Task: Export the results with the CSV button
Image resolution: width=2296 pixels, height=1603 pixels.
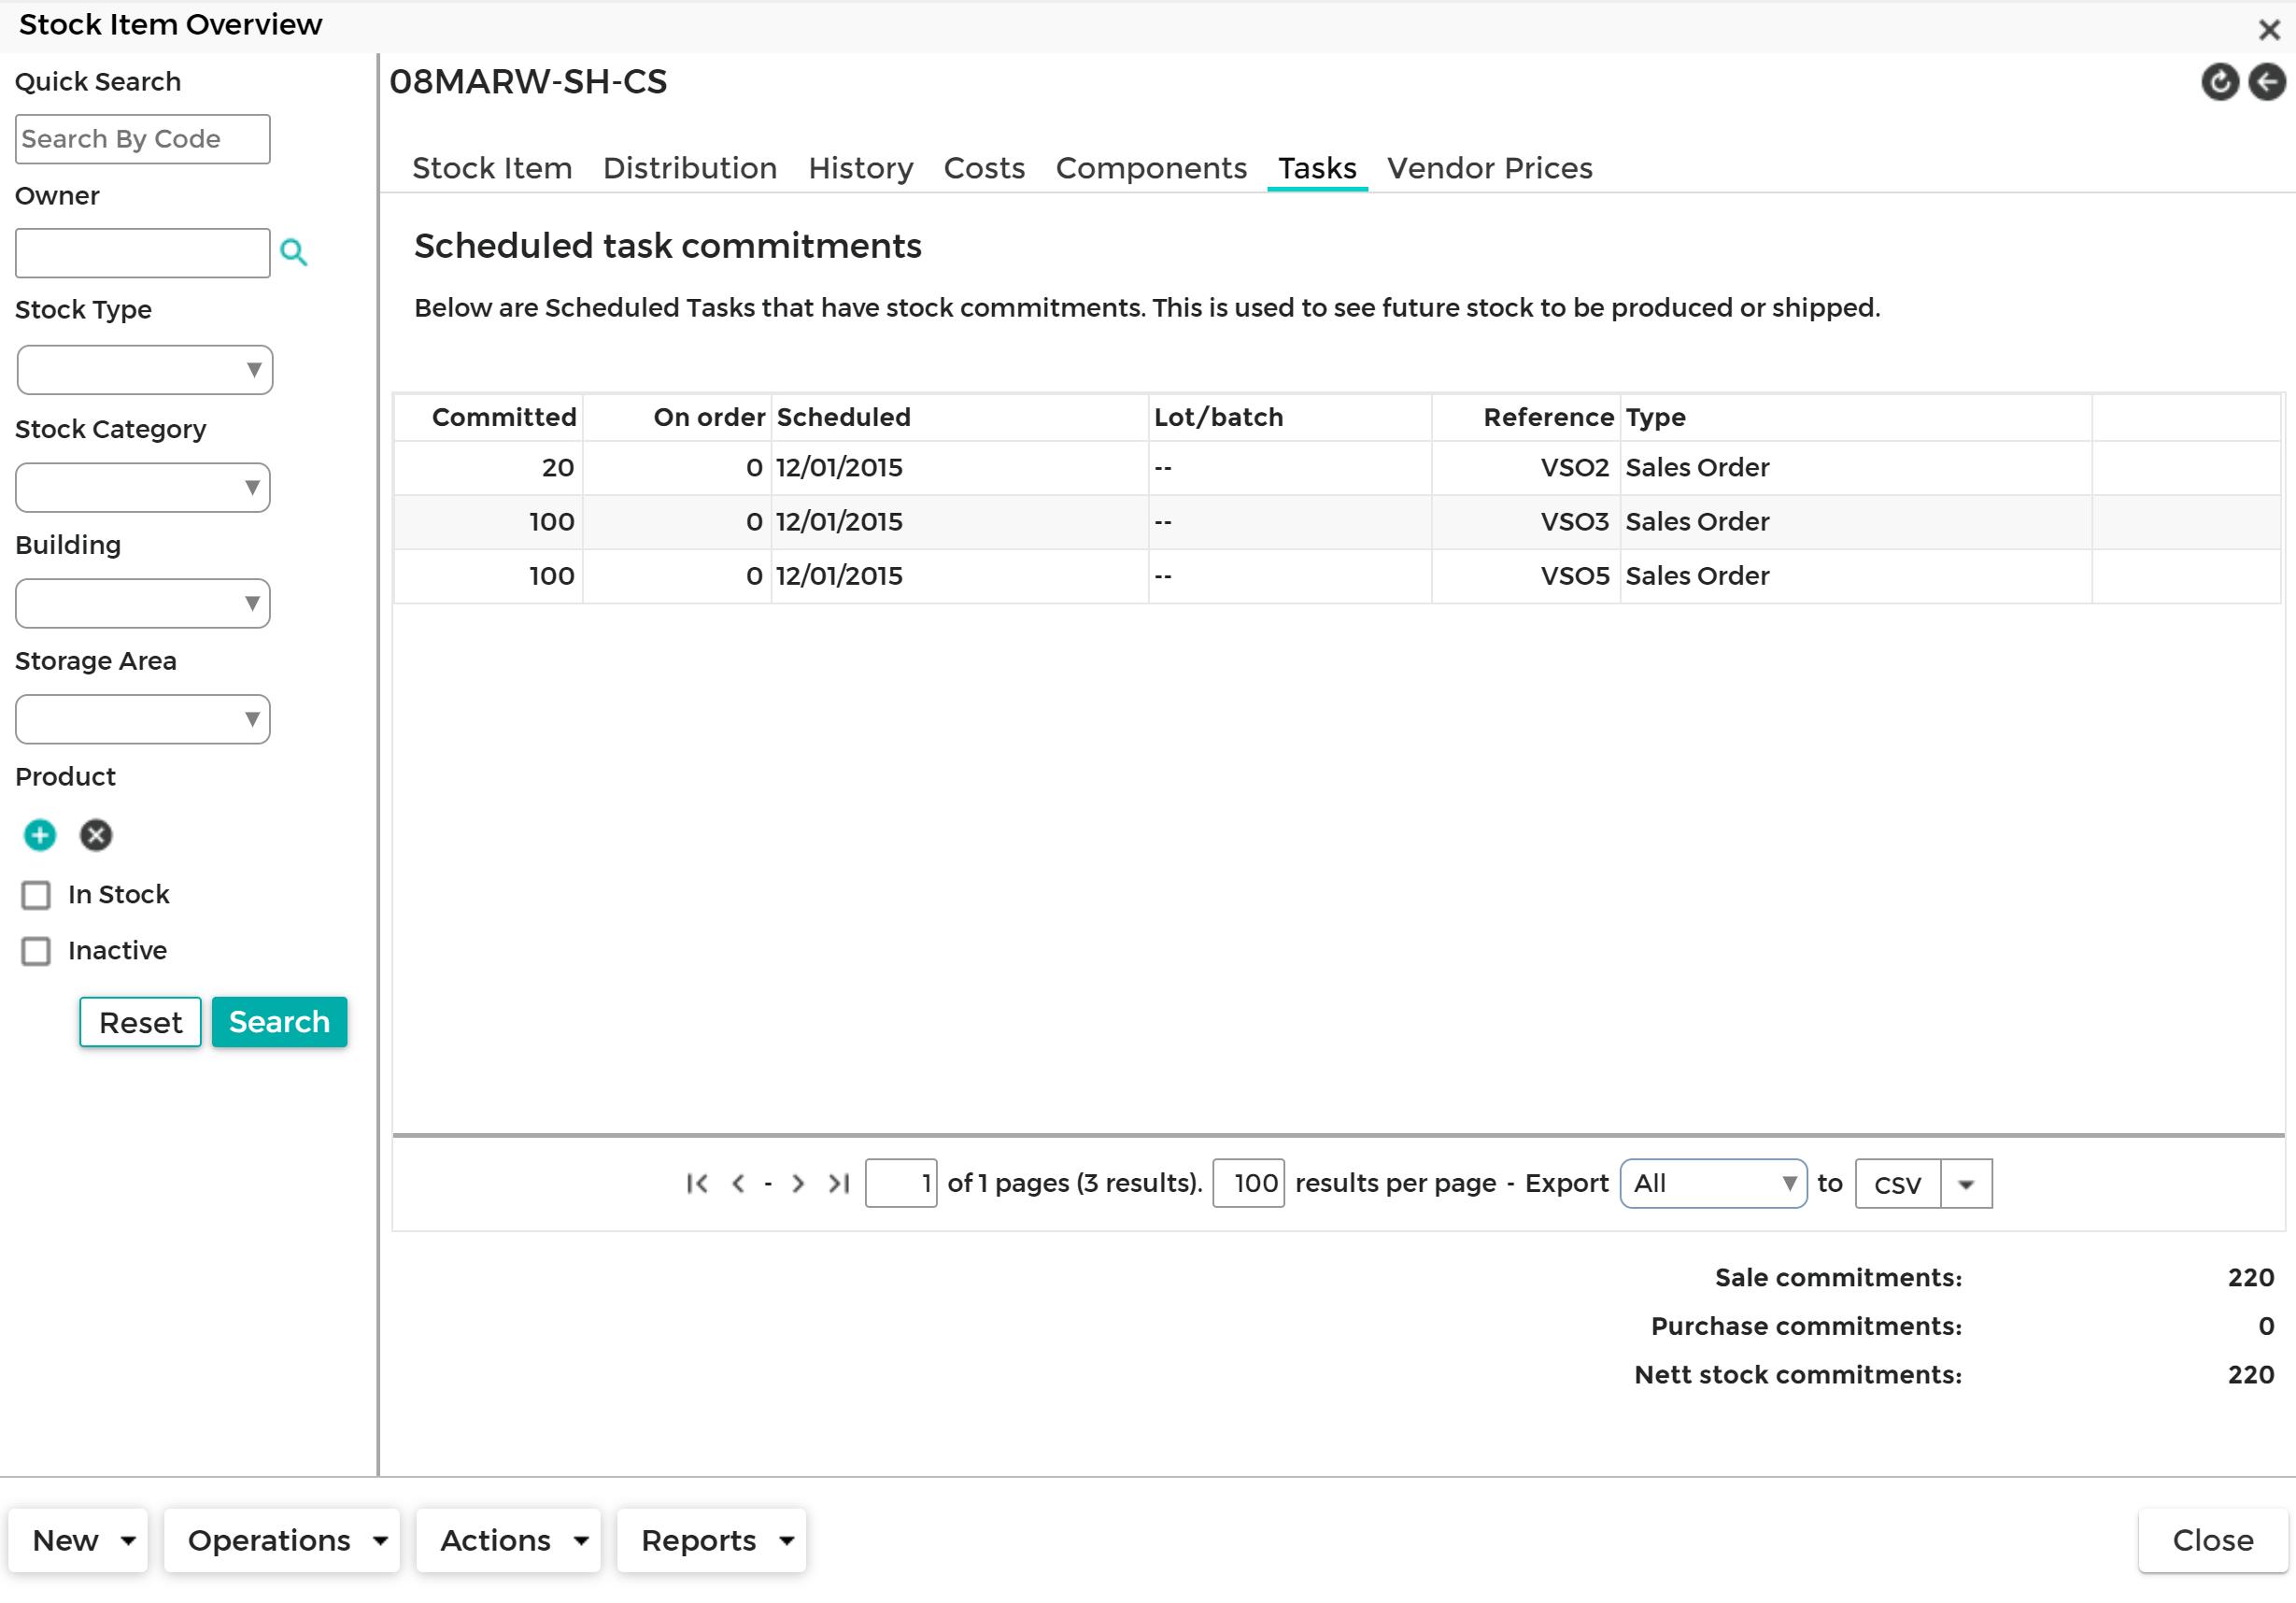Action: pos(1897,1185)
